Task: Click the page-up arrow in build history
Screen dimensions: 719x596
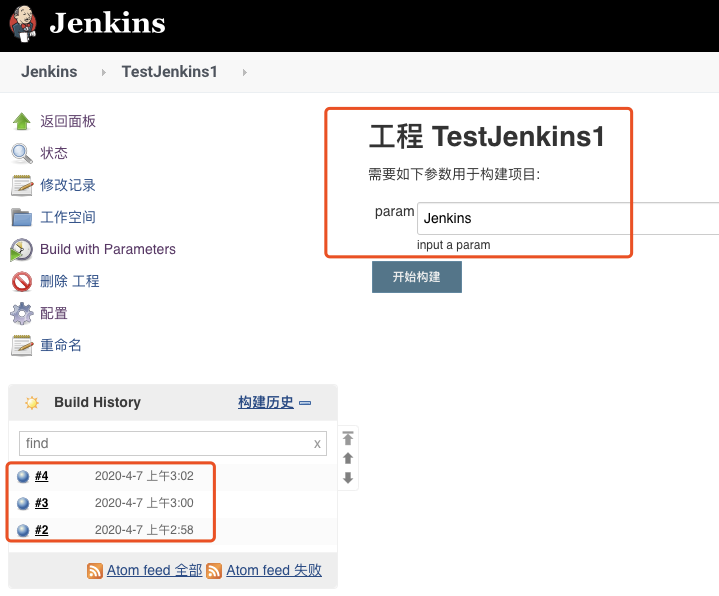Action: point(348,458)
